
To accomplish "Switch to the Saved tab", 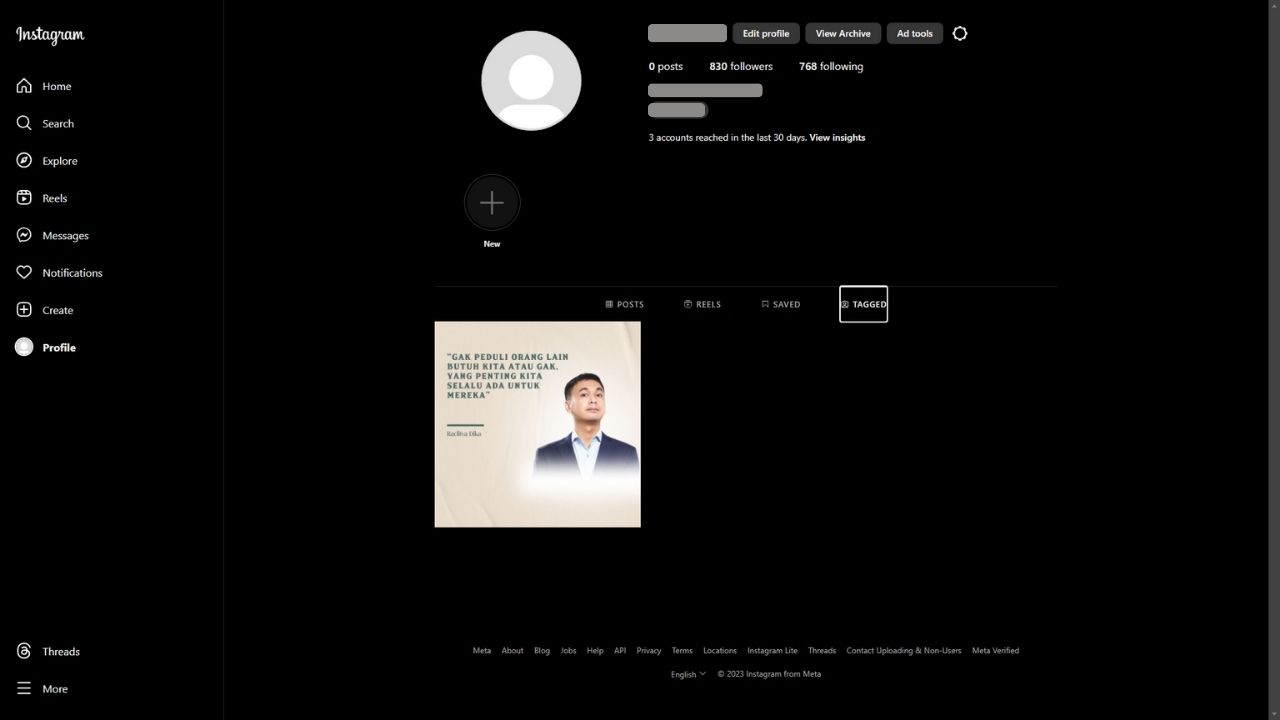I will pyautogui.click(x=780, y=304).
